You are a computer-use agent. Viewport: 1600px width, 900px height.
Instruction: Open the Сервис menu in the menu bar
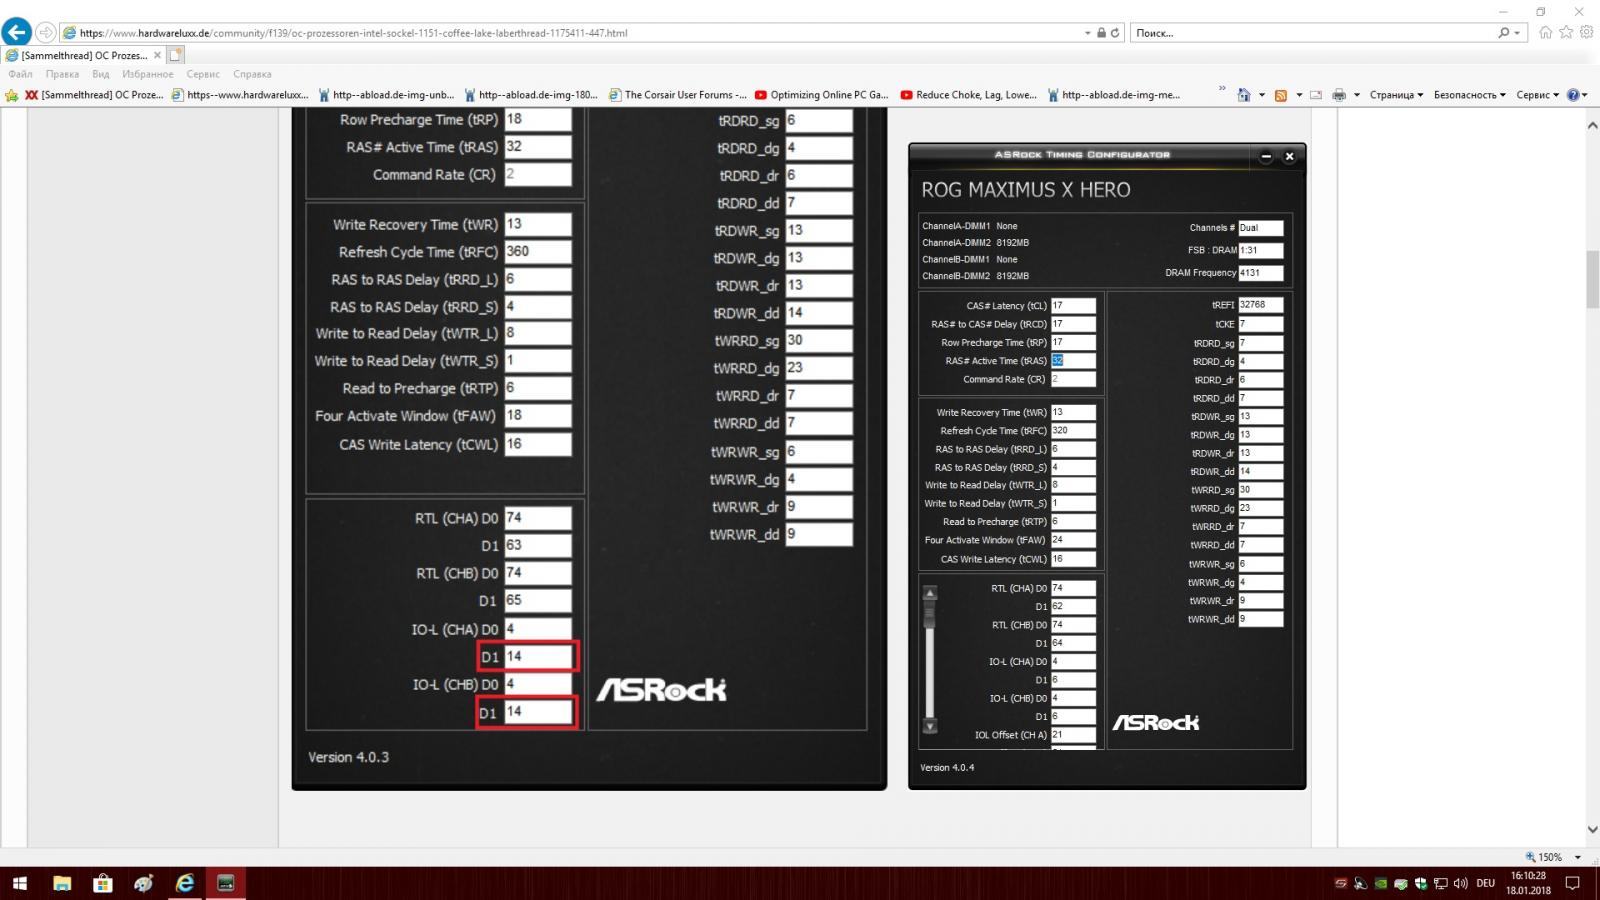tap(203, 74)
